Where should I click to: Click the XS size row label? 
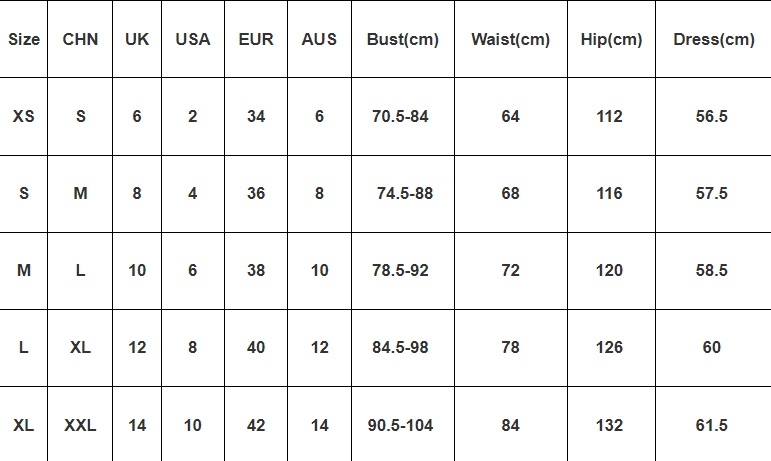[24, 116]
